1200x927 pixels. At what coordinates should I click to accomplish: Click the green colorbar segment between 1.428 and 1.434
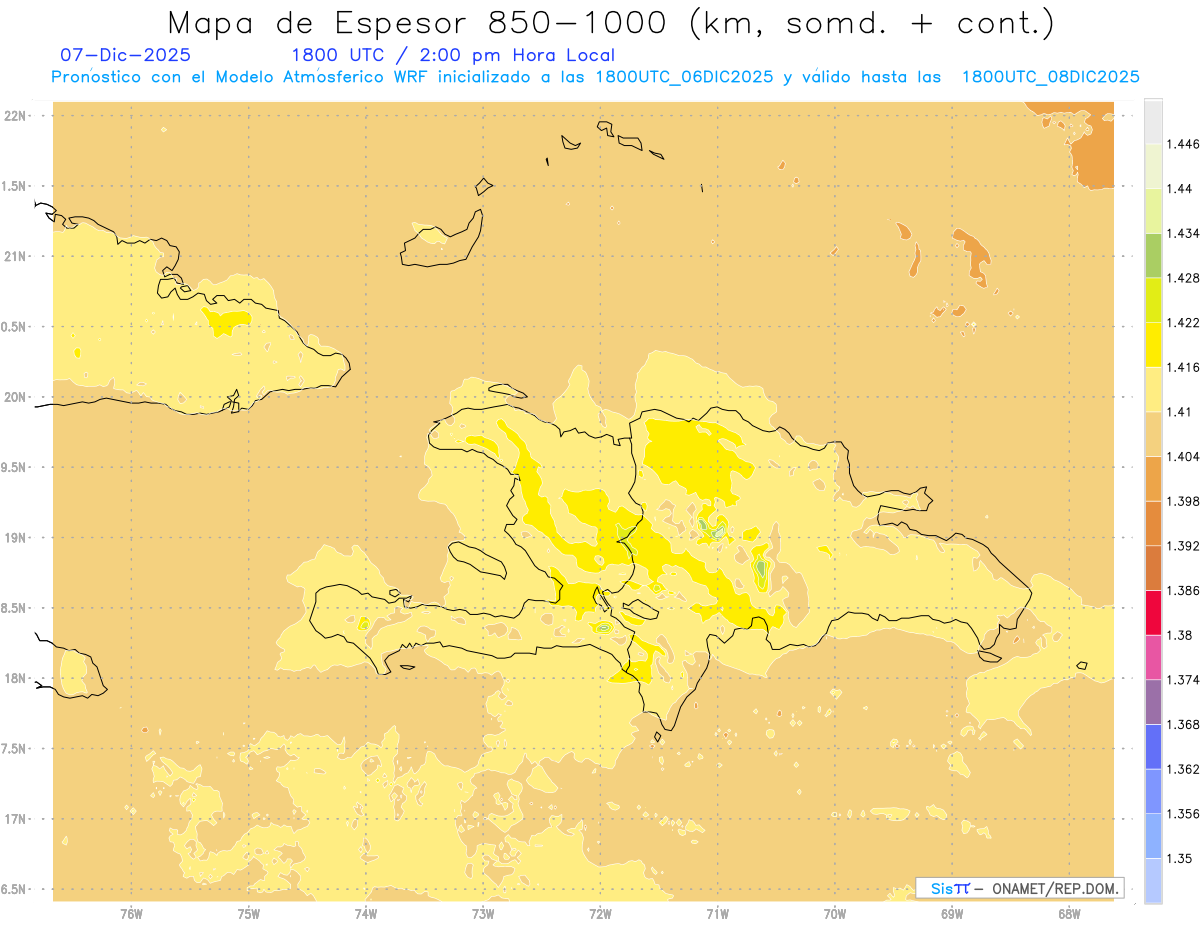point(1153,255)
